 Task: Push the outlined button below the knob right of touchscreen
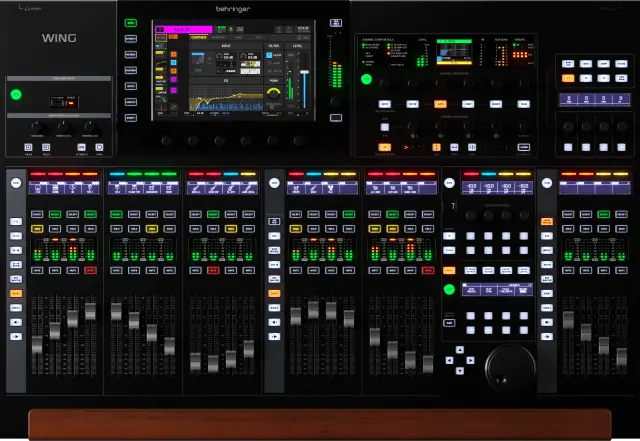coord(336,118)
